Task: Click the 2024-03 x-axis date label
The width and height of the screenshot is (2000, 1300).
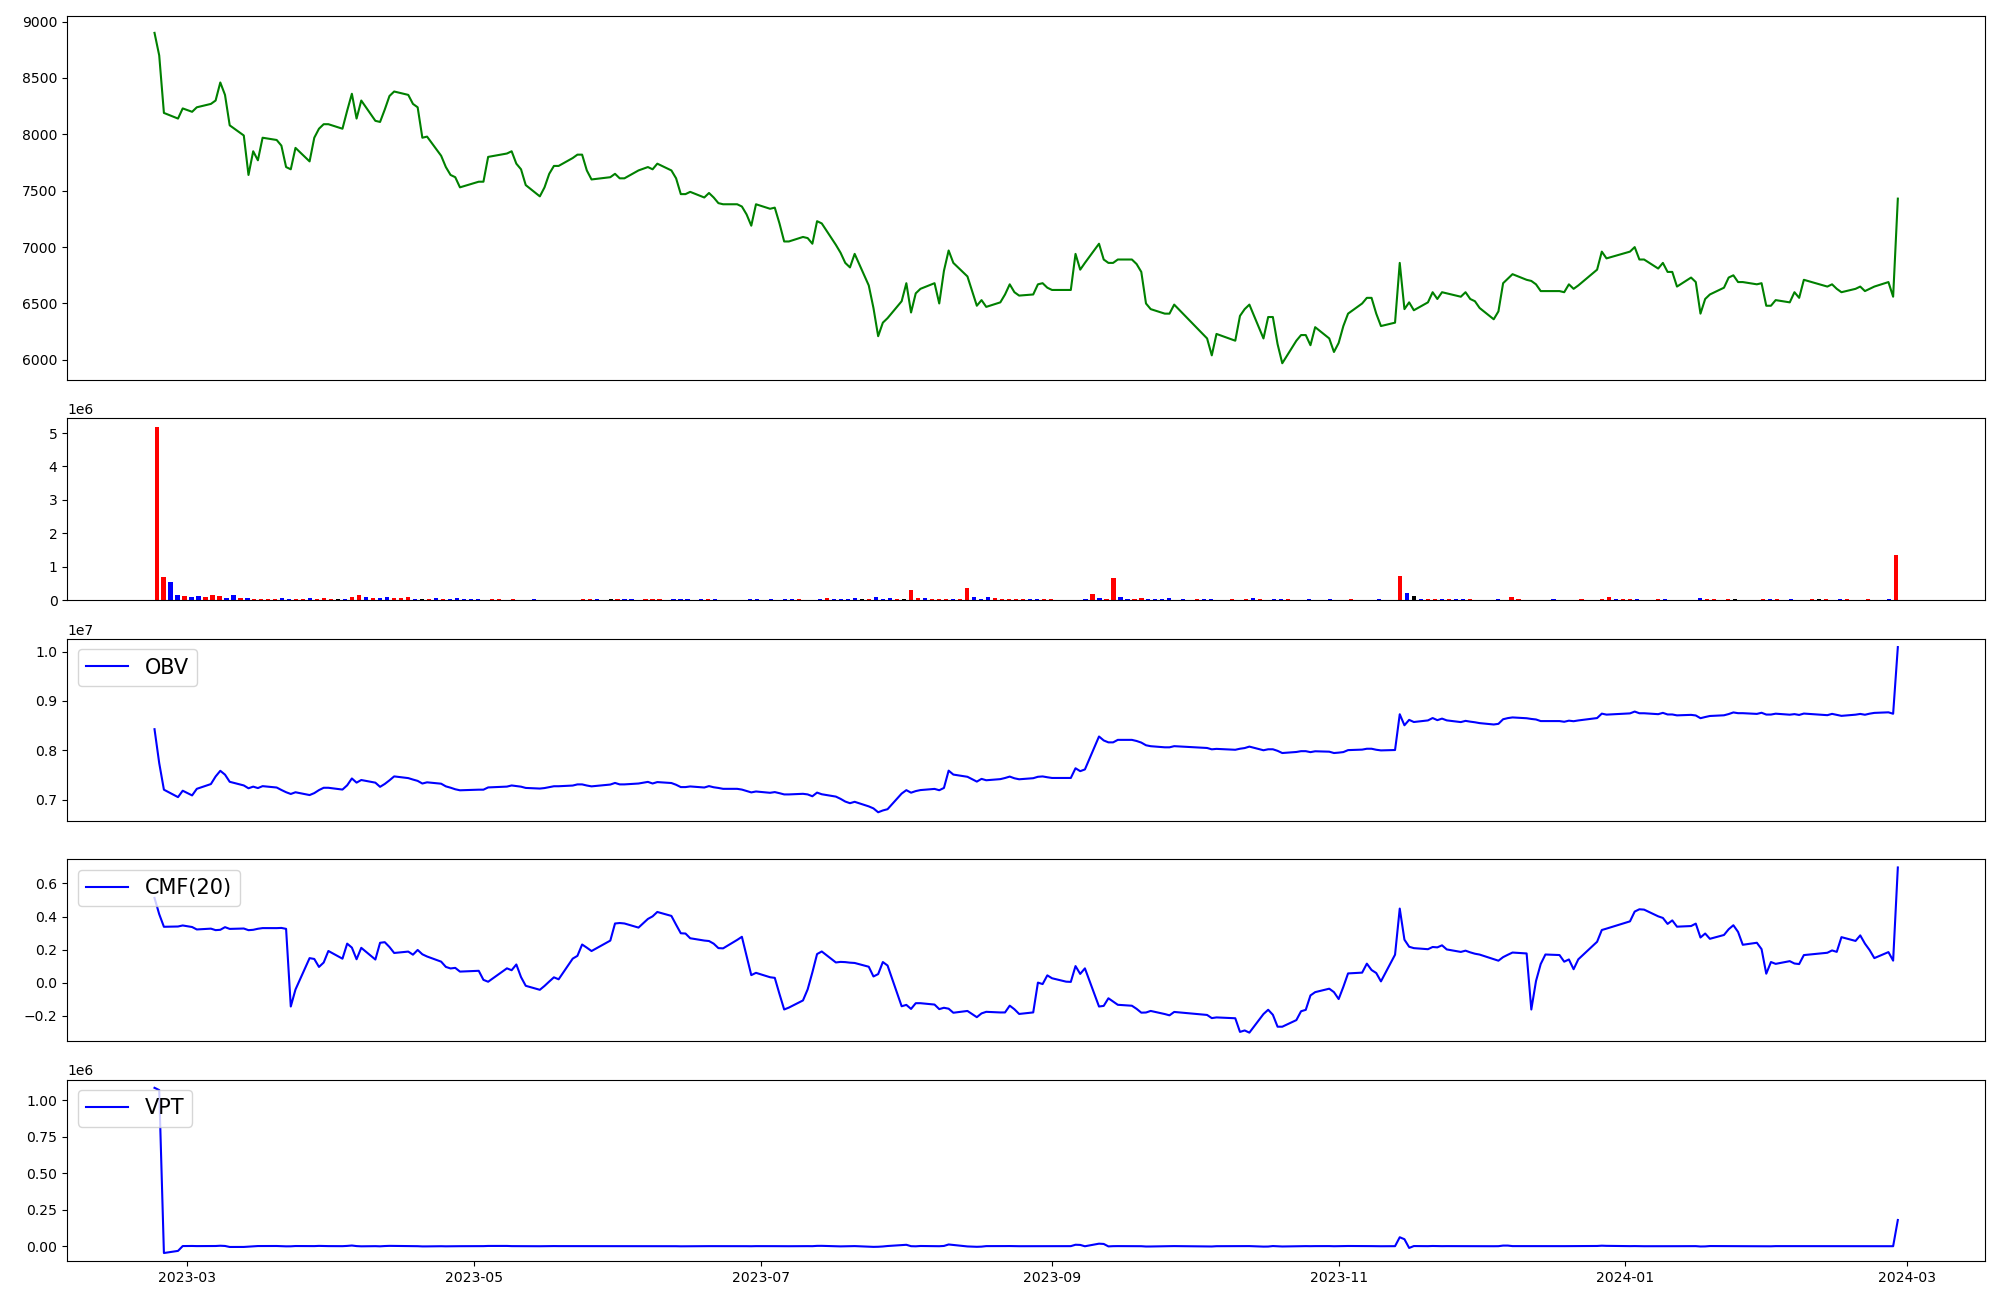Action: (x=1907, y=1277)
